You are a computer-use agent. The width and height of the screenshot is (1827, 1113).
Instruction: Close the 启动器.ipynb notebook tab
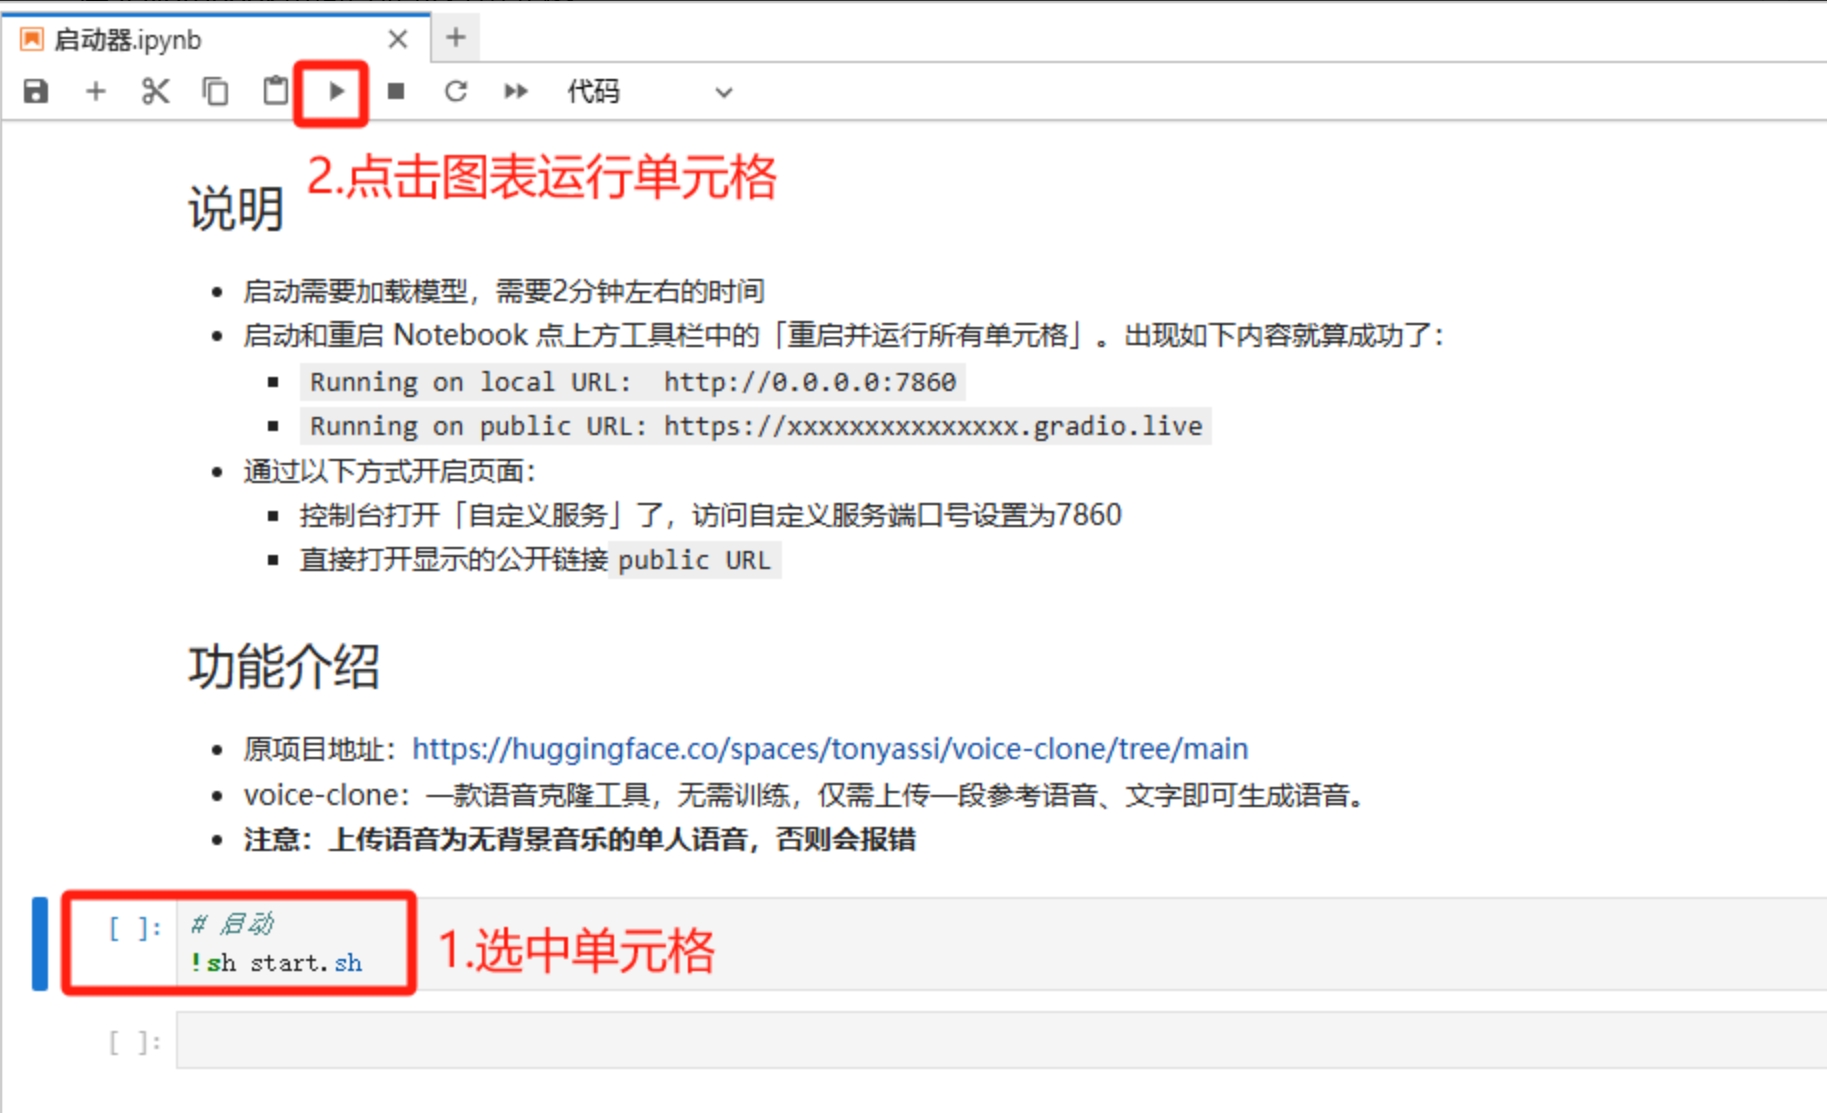pos(398,40)
